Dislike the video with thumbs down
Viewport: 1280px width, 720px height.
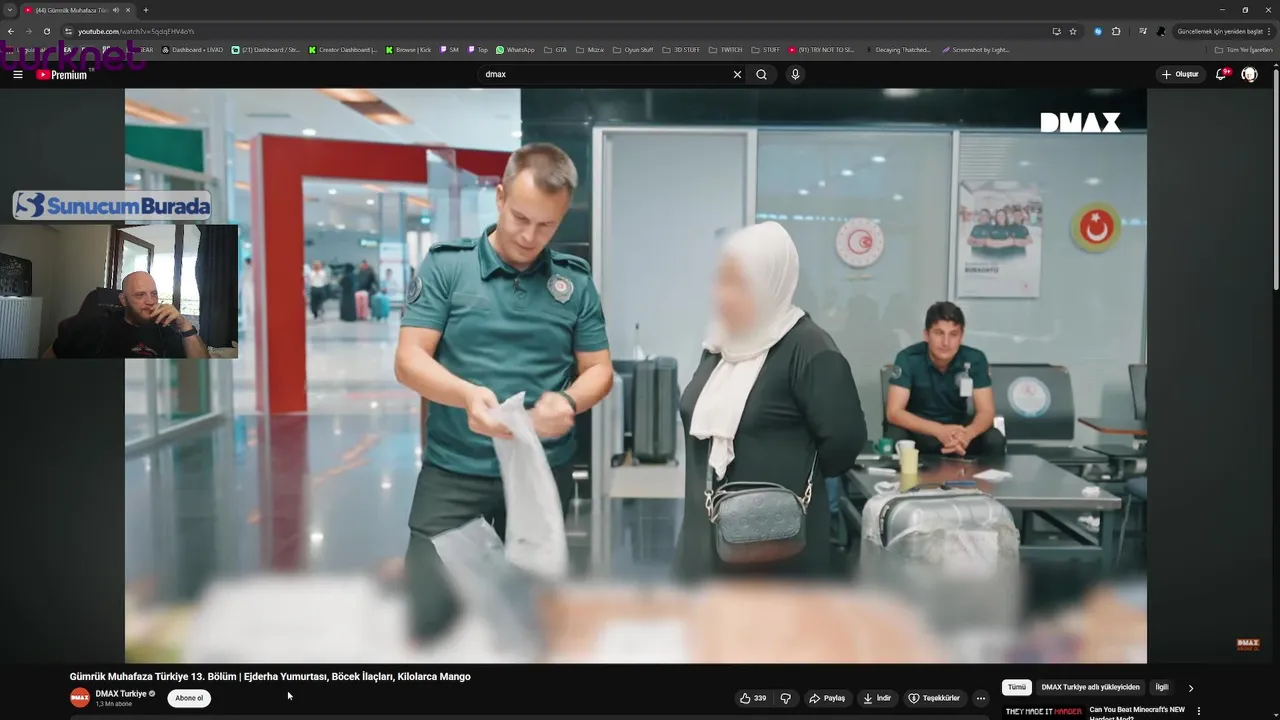[786, 698]
